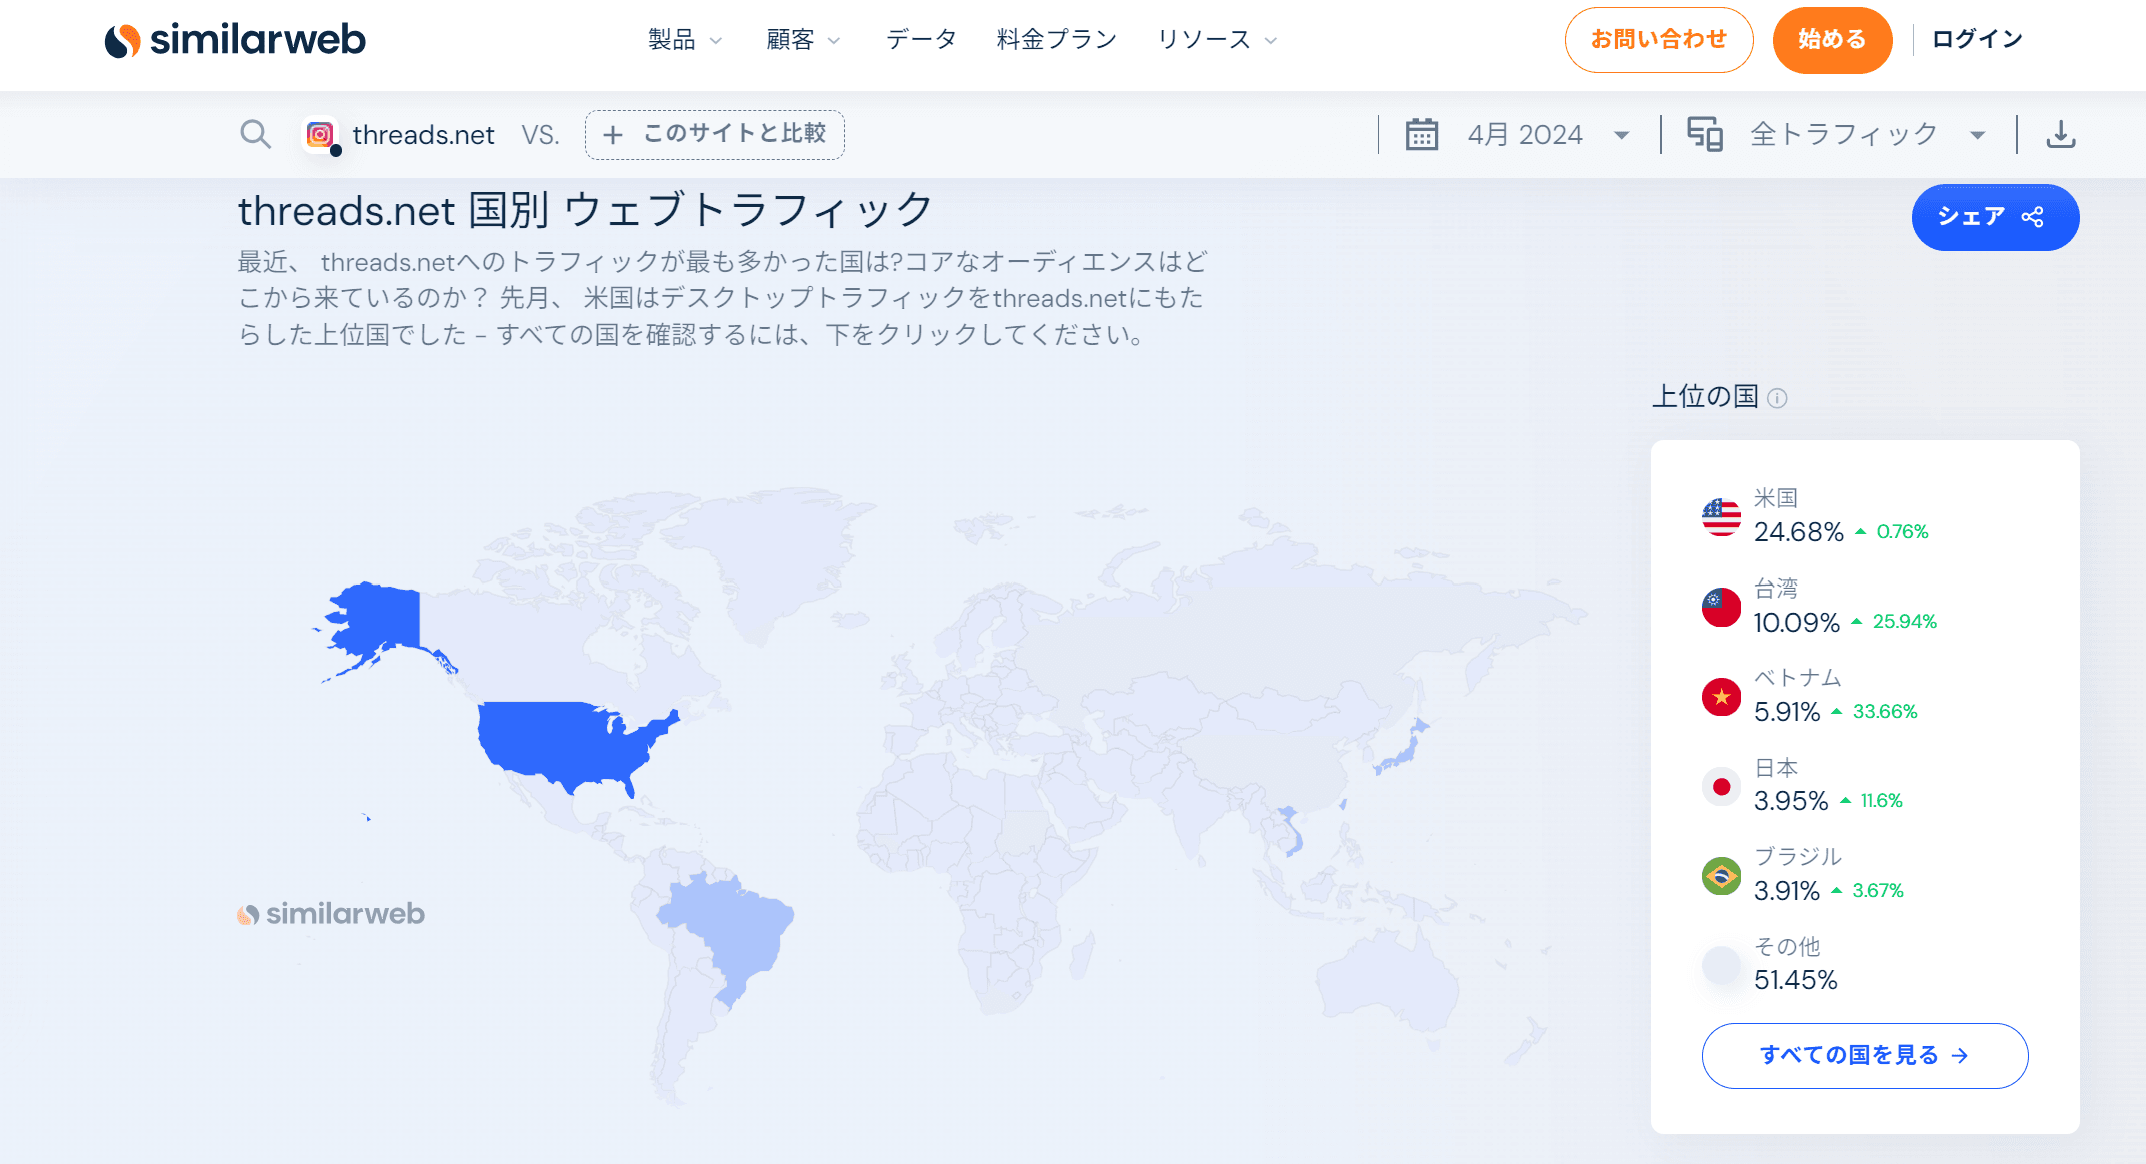Image resolution: width=2146 pixels, height=1164 pixels.
Task: Go to 料金プラン in the nav
Action: tap(1056, 40)
